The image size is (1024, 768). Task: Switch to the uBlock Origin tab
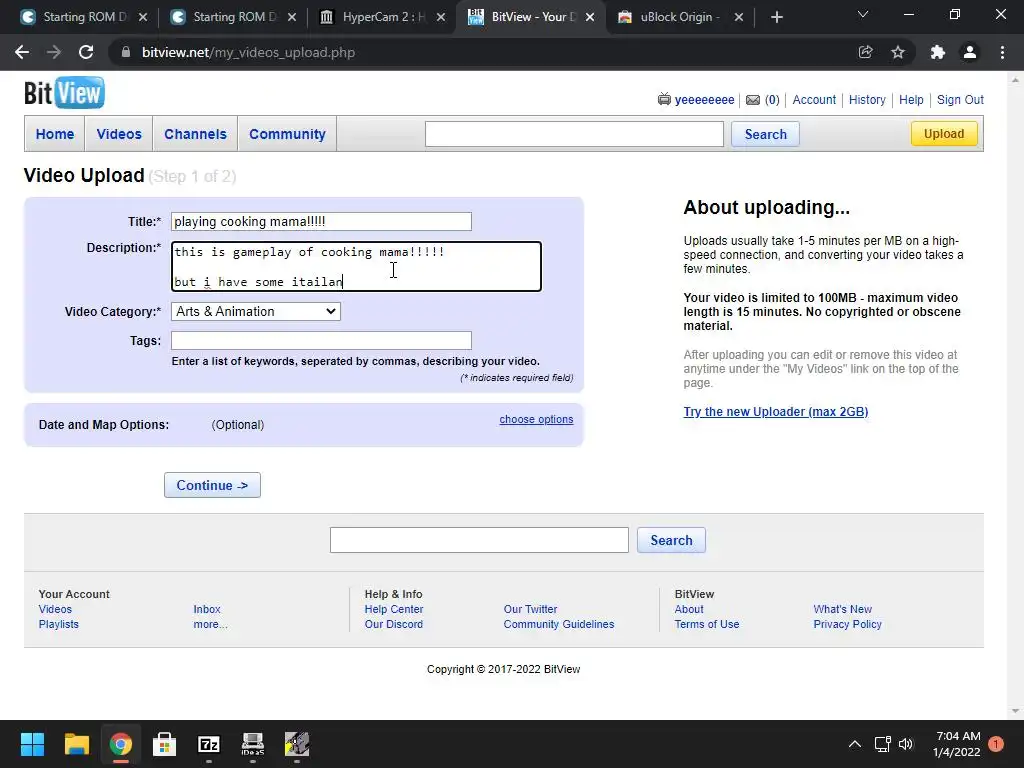point(681,17)
